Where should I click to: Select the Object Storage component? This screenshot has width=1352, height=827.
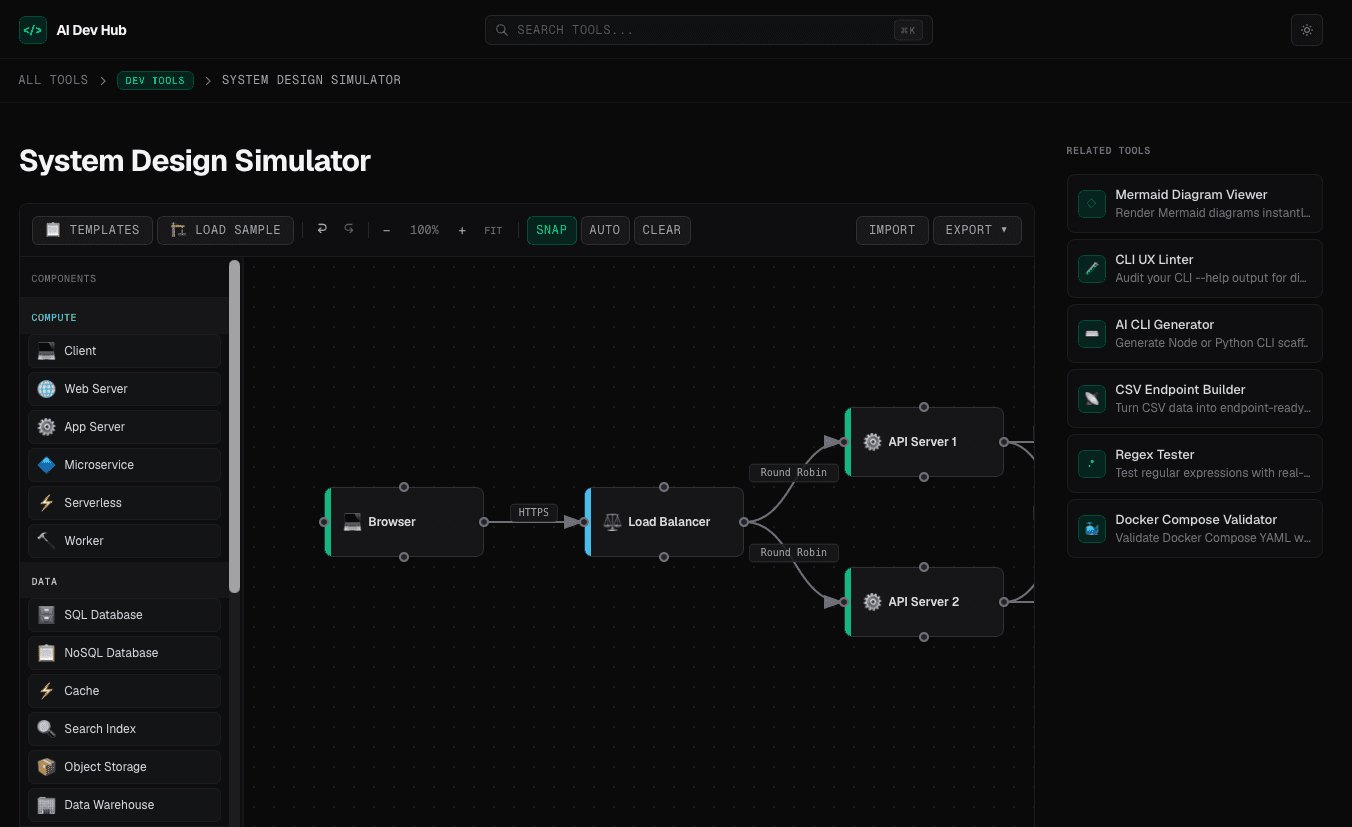coord(124,767)
